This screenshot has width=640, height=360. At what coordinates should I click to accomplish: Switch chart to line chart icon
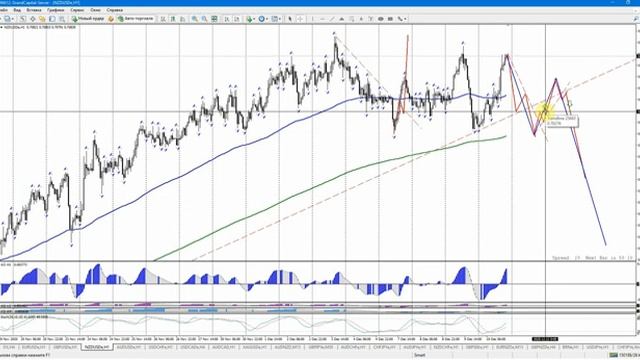pos(182,19)
